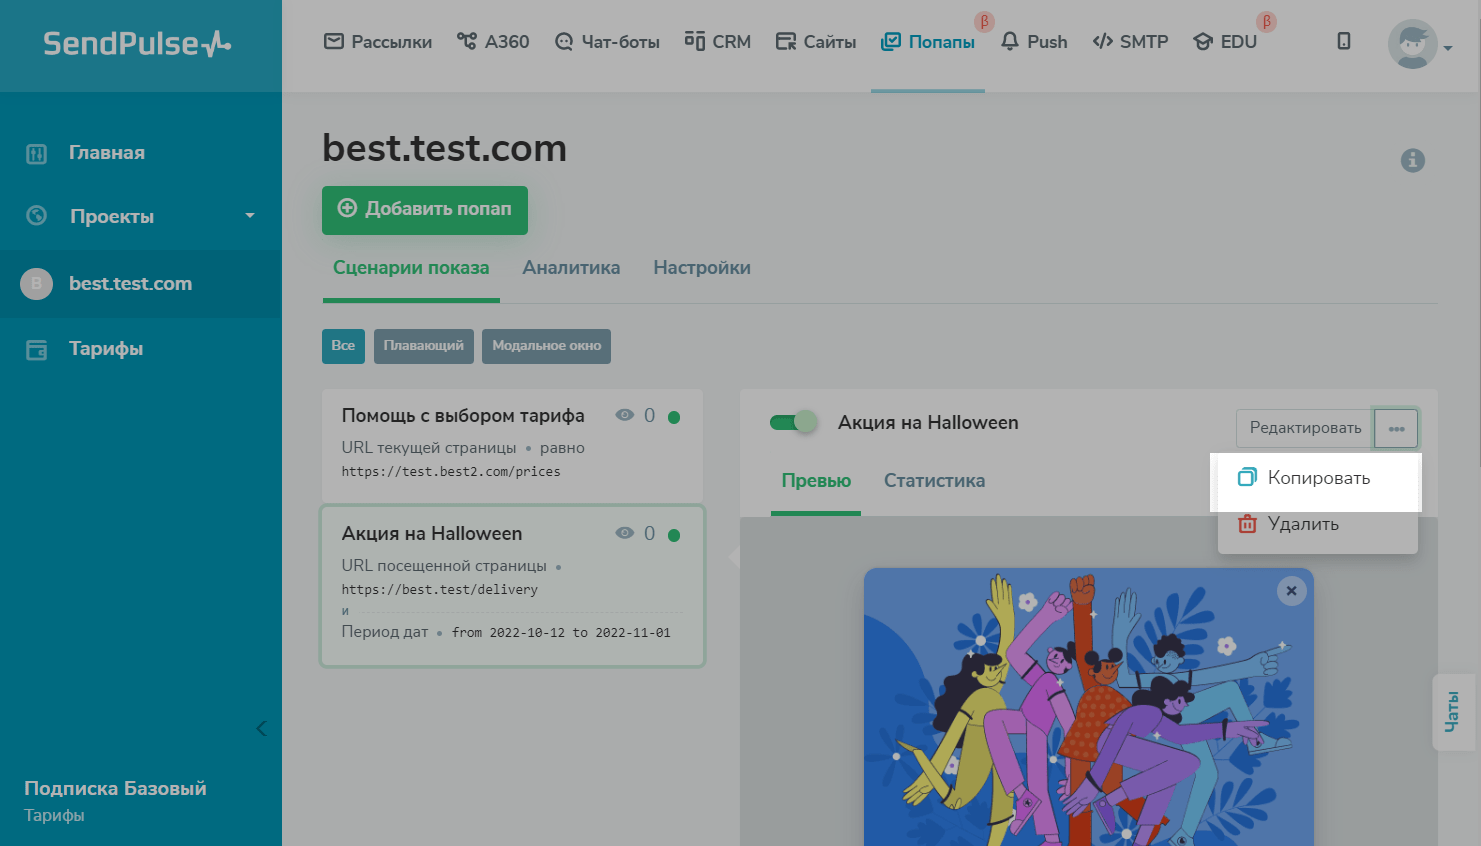
Task: Toggle the Акция на Halloween popup switch
Action: (793, 422)
